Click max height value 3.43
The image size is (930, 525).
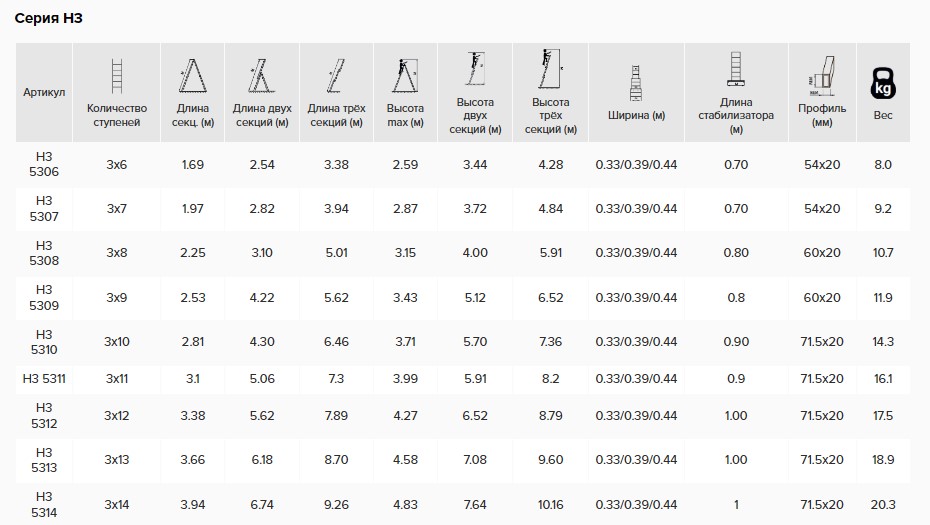(405, 297)
